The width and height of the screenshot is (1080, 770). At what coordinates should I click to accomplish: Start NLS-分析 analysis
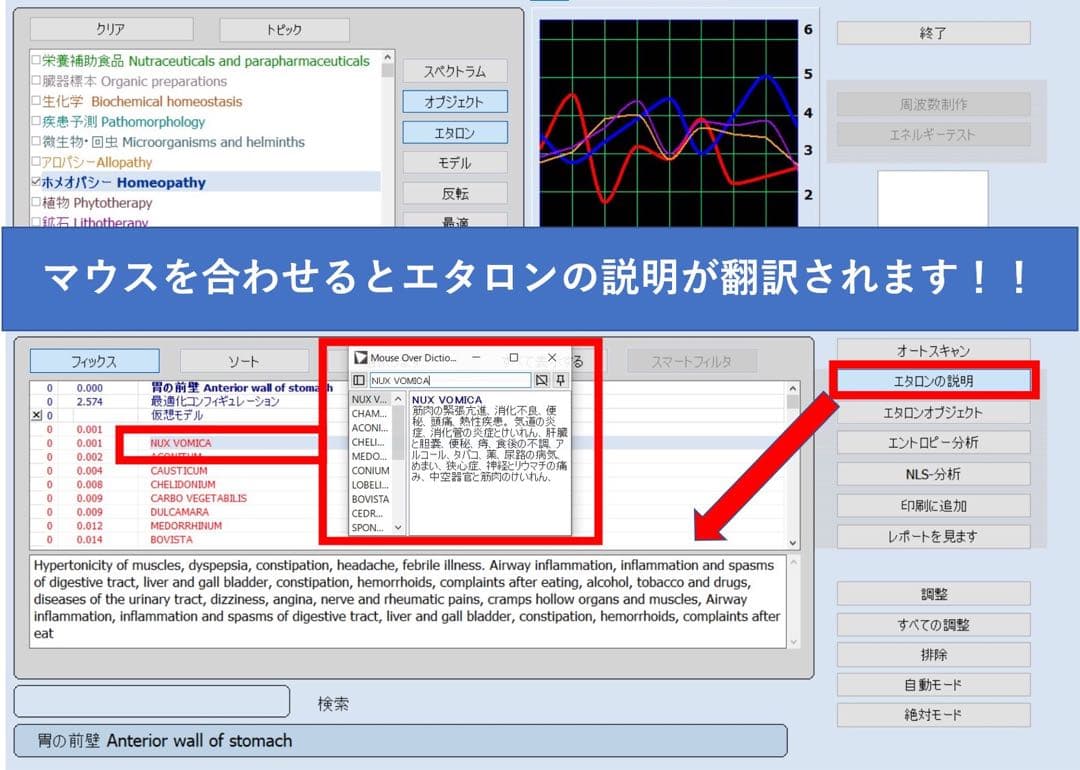tap(932, 473)
